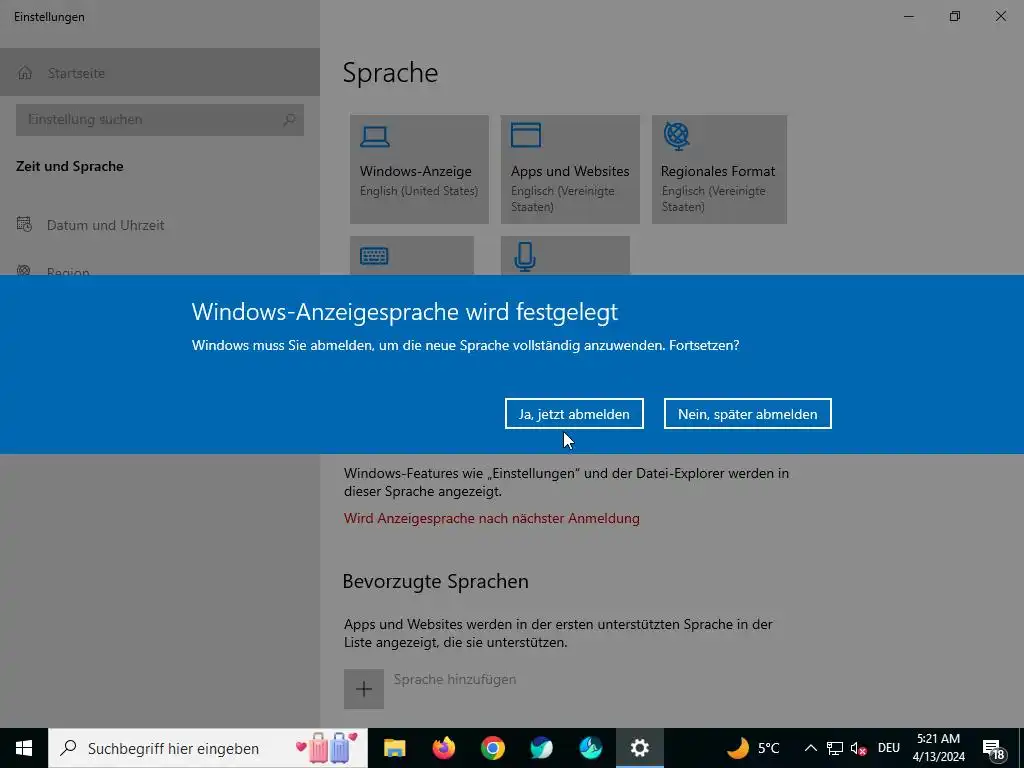The image size is (1024, 768).
Task: Open File Explorer from taskbar
Action: 394,748
